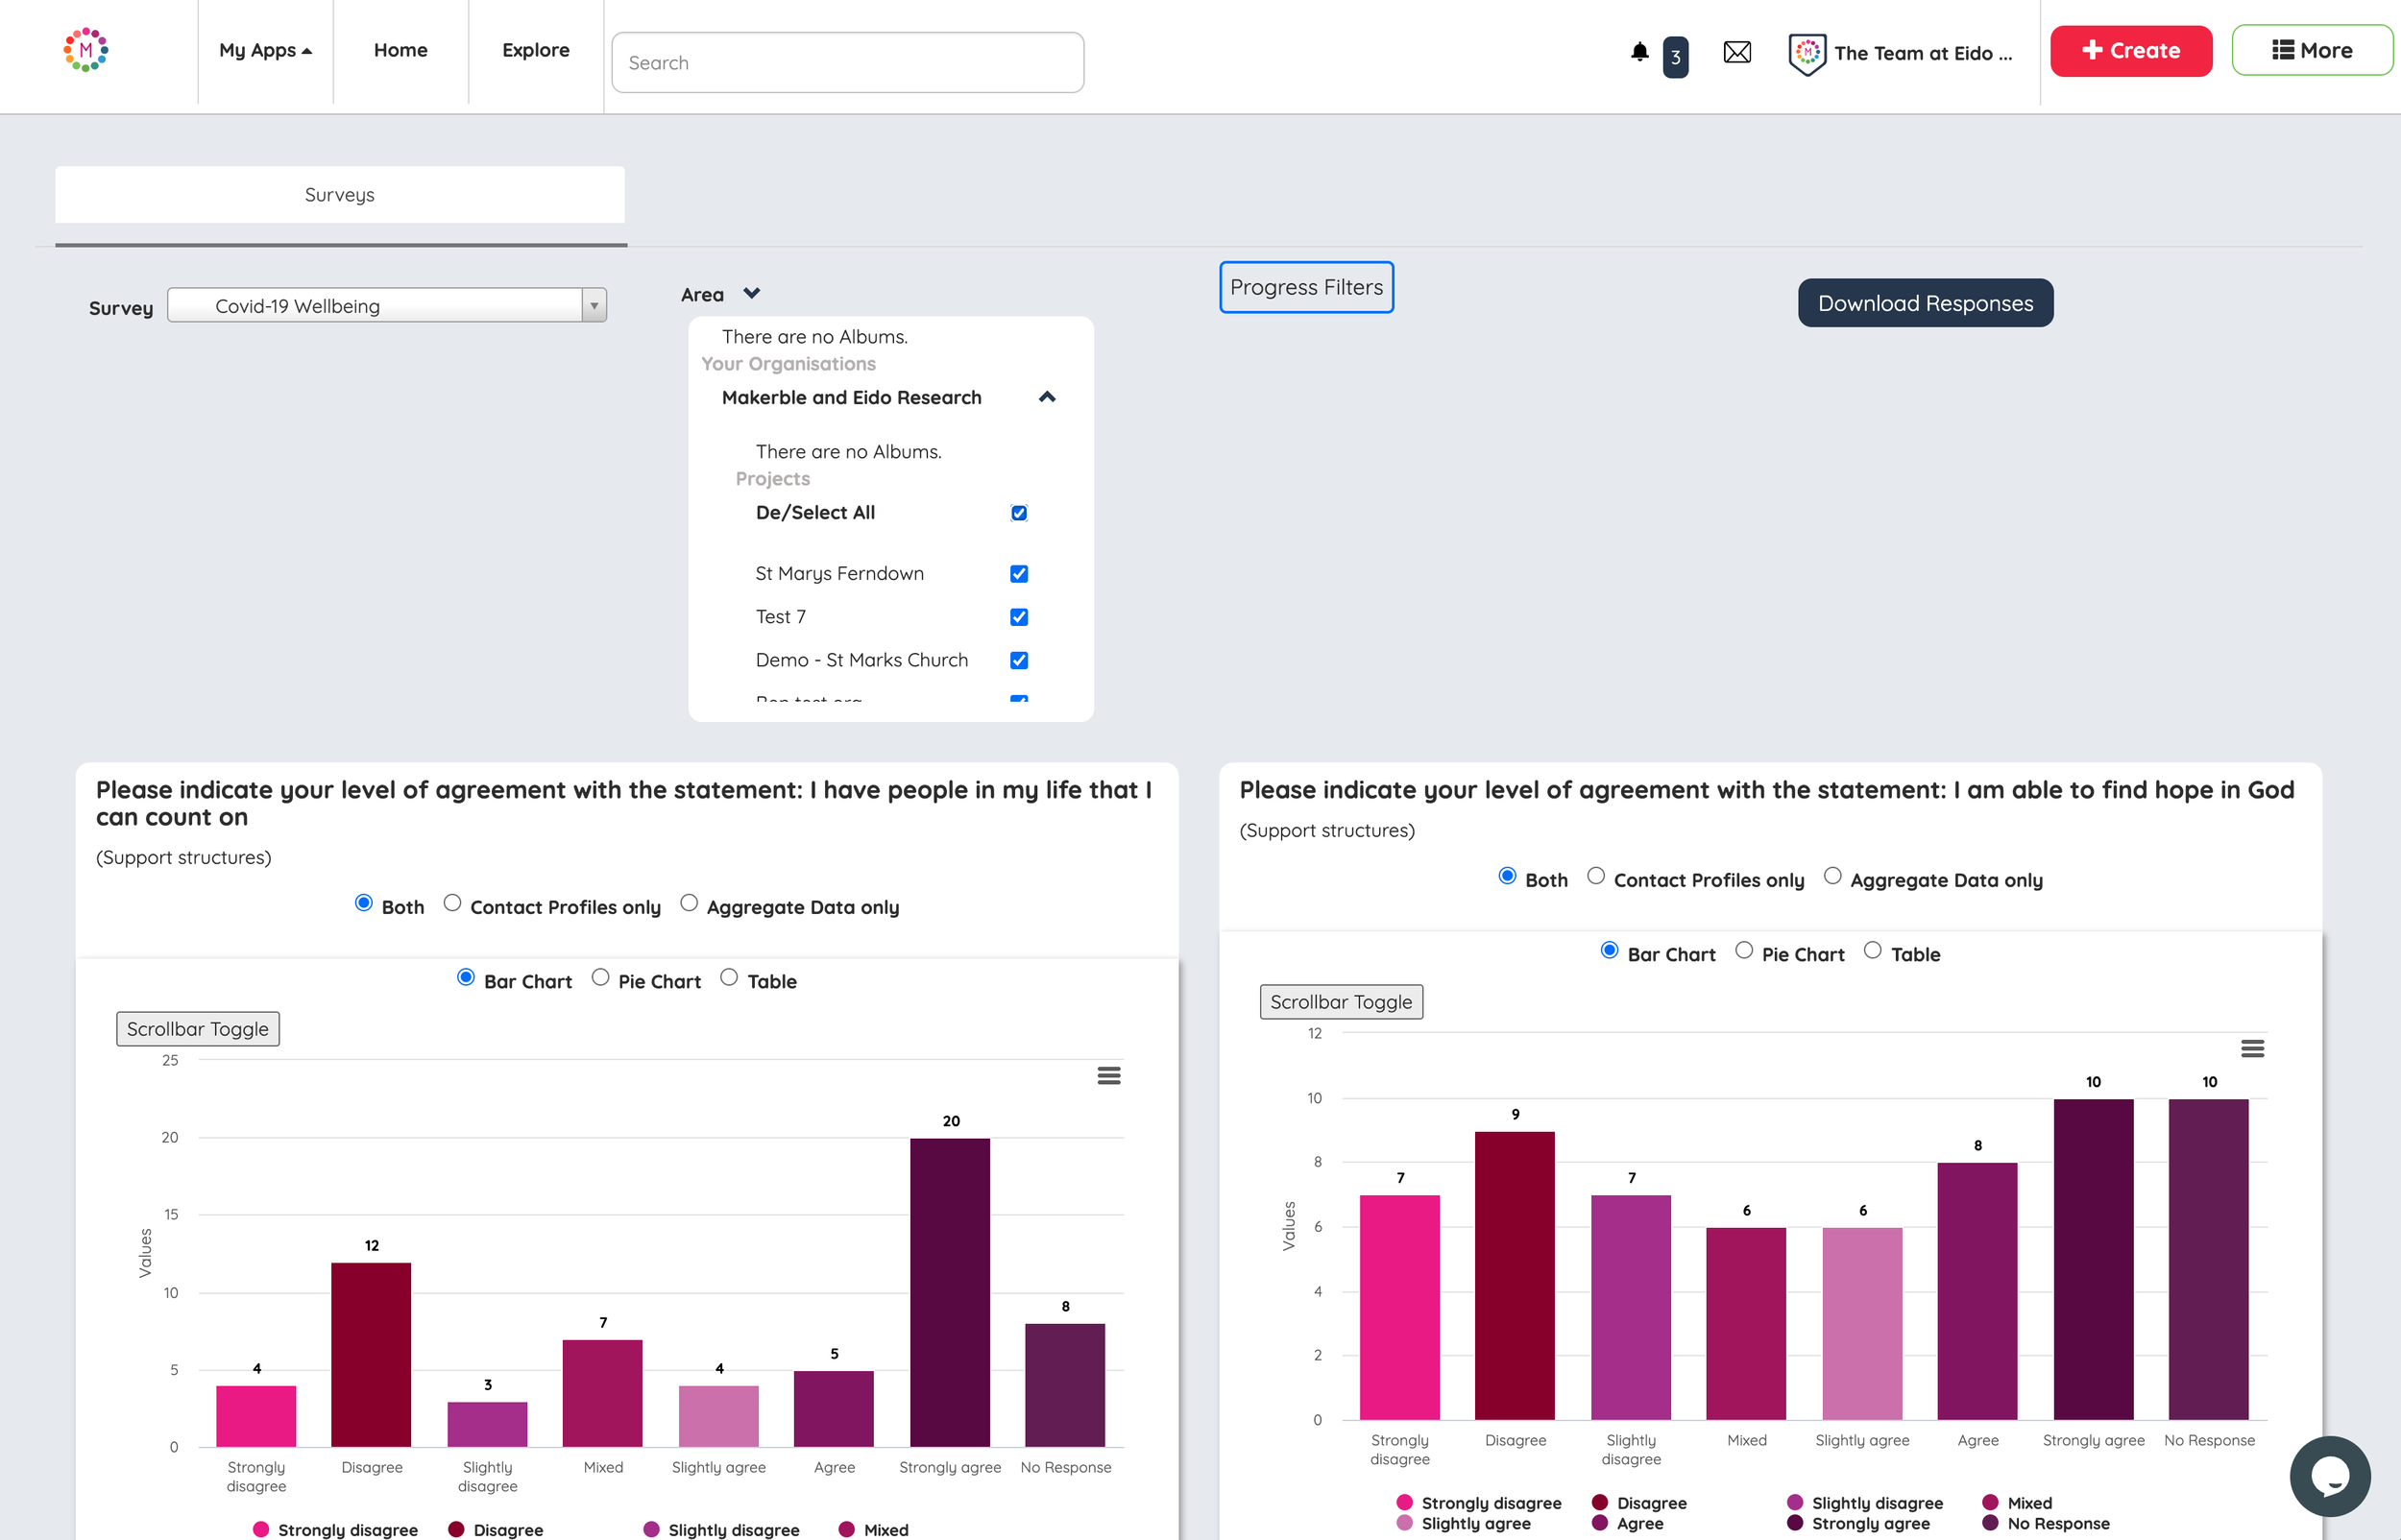Open left chart hamburger export menu
2401x1540 pixels.
[x=1108, y=1075]
